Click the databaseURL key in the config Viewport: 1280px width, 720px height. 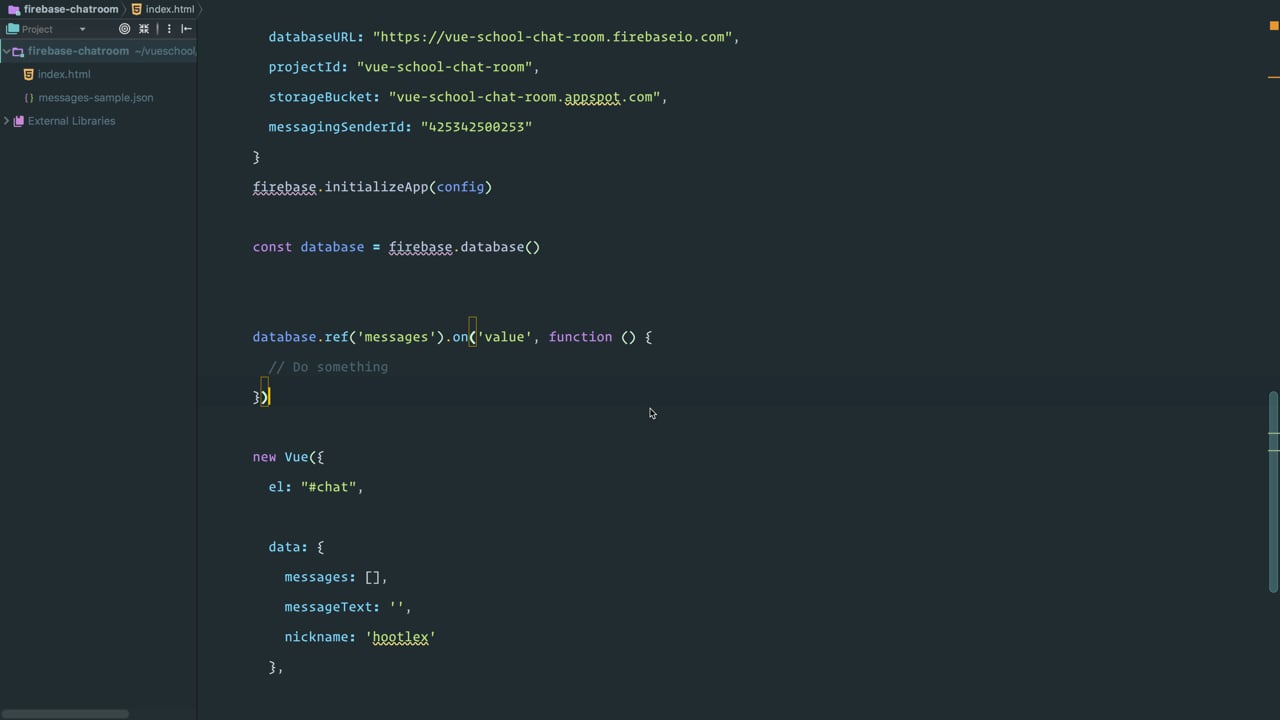coord(312,37)
